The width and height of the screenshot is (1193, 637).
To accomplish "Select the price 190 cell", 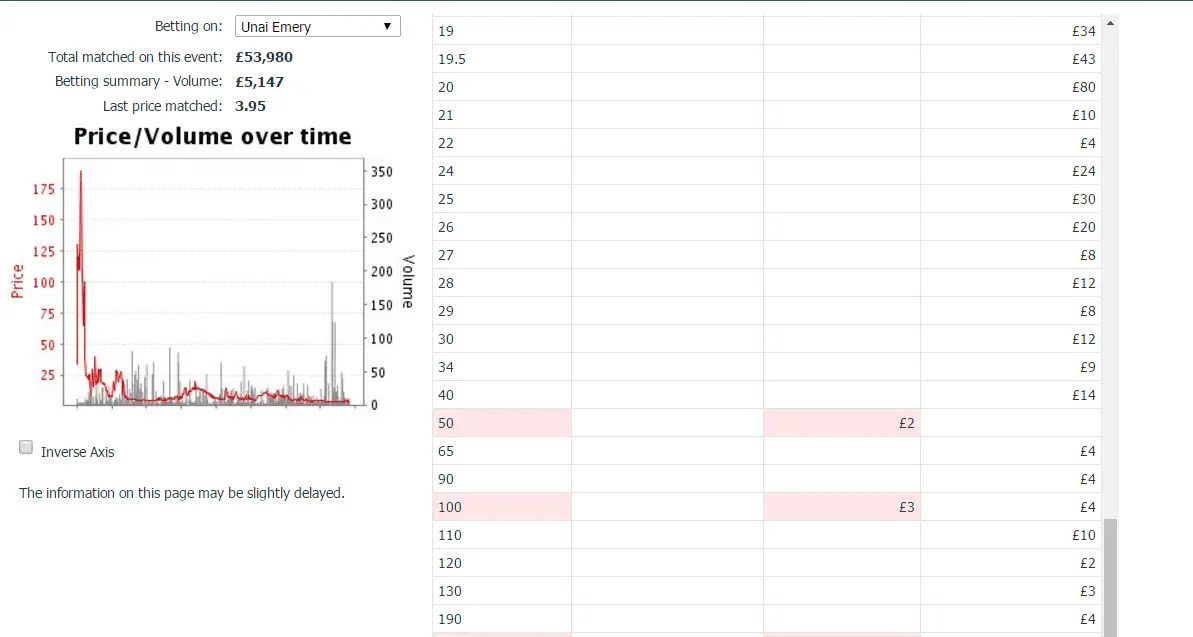I will click(501, 619).
